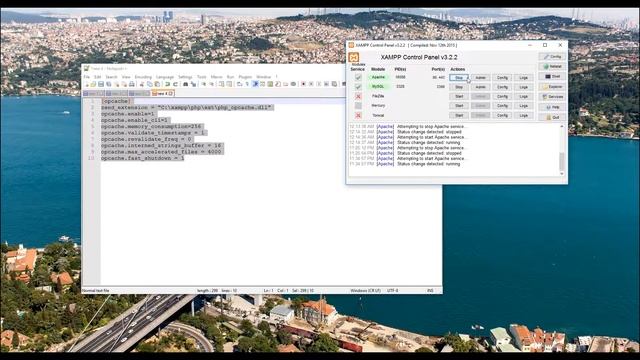Click the Redo icon in Notepad++ toolbar
This screenshot has height=360, width=640.
tap(175, 84)
